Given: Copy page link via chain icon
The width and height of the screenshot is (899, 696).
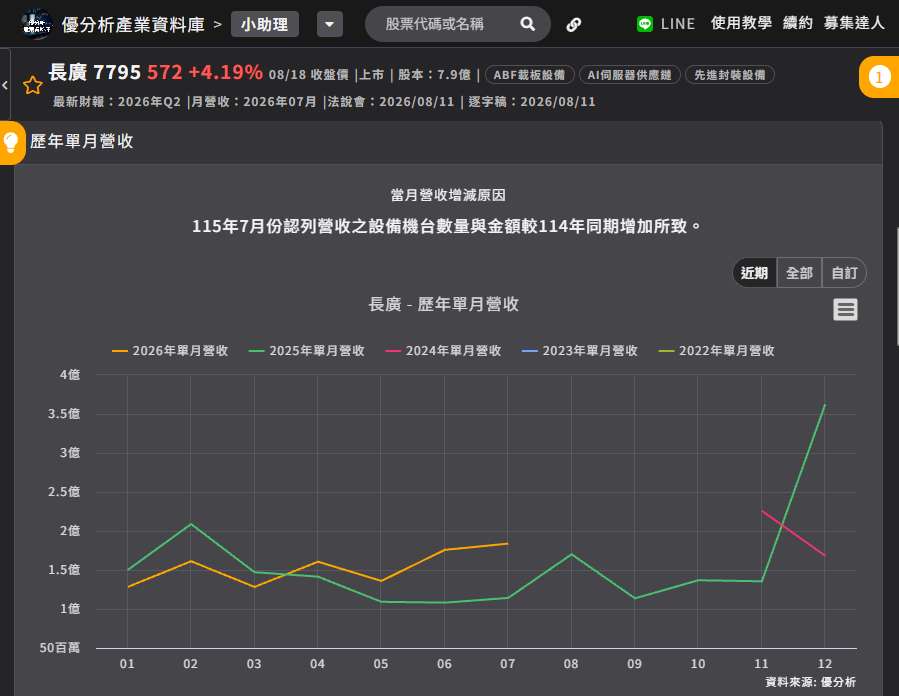Looking at the screenshot, I should 573,24.
